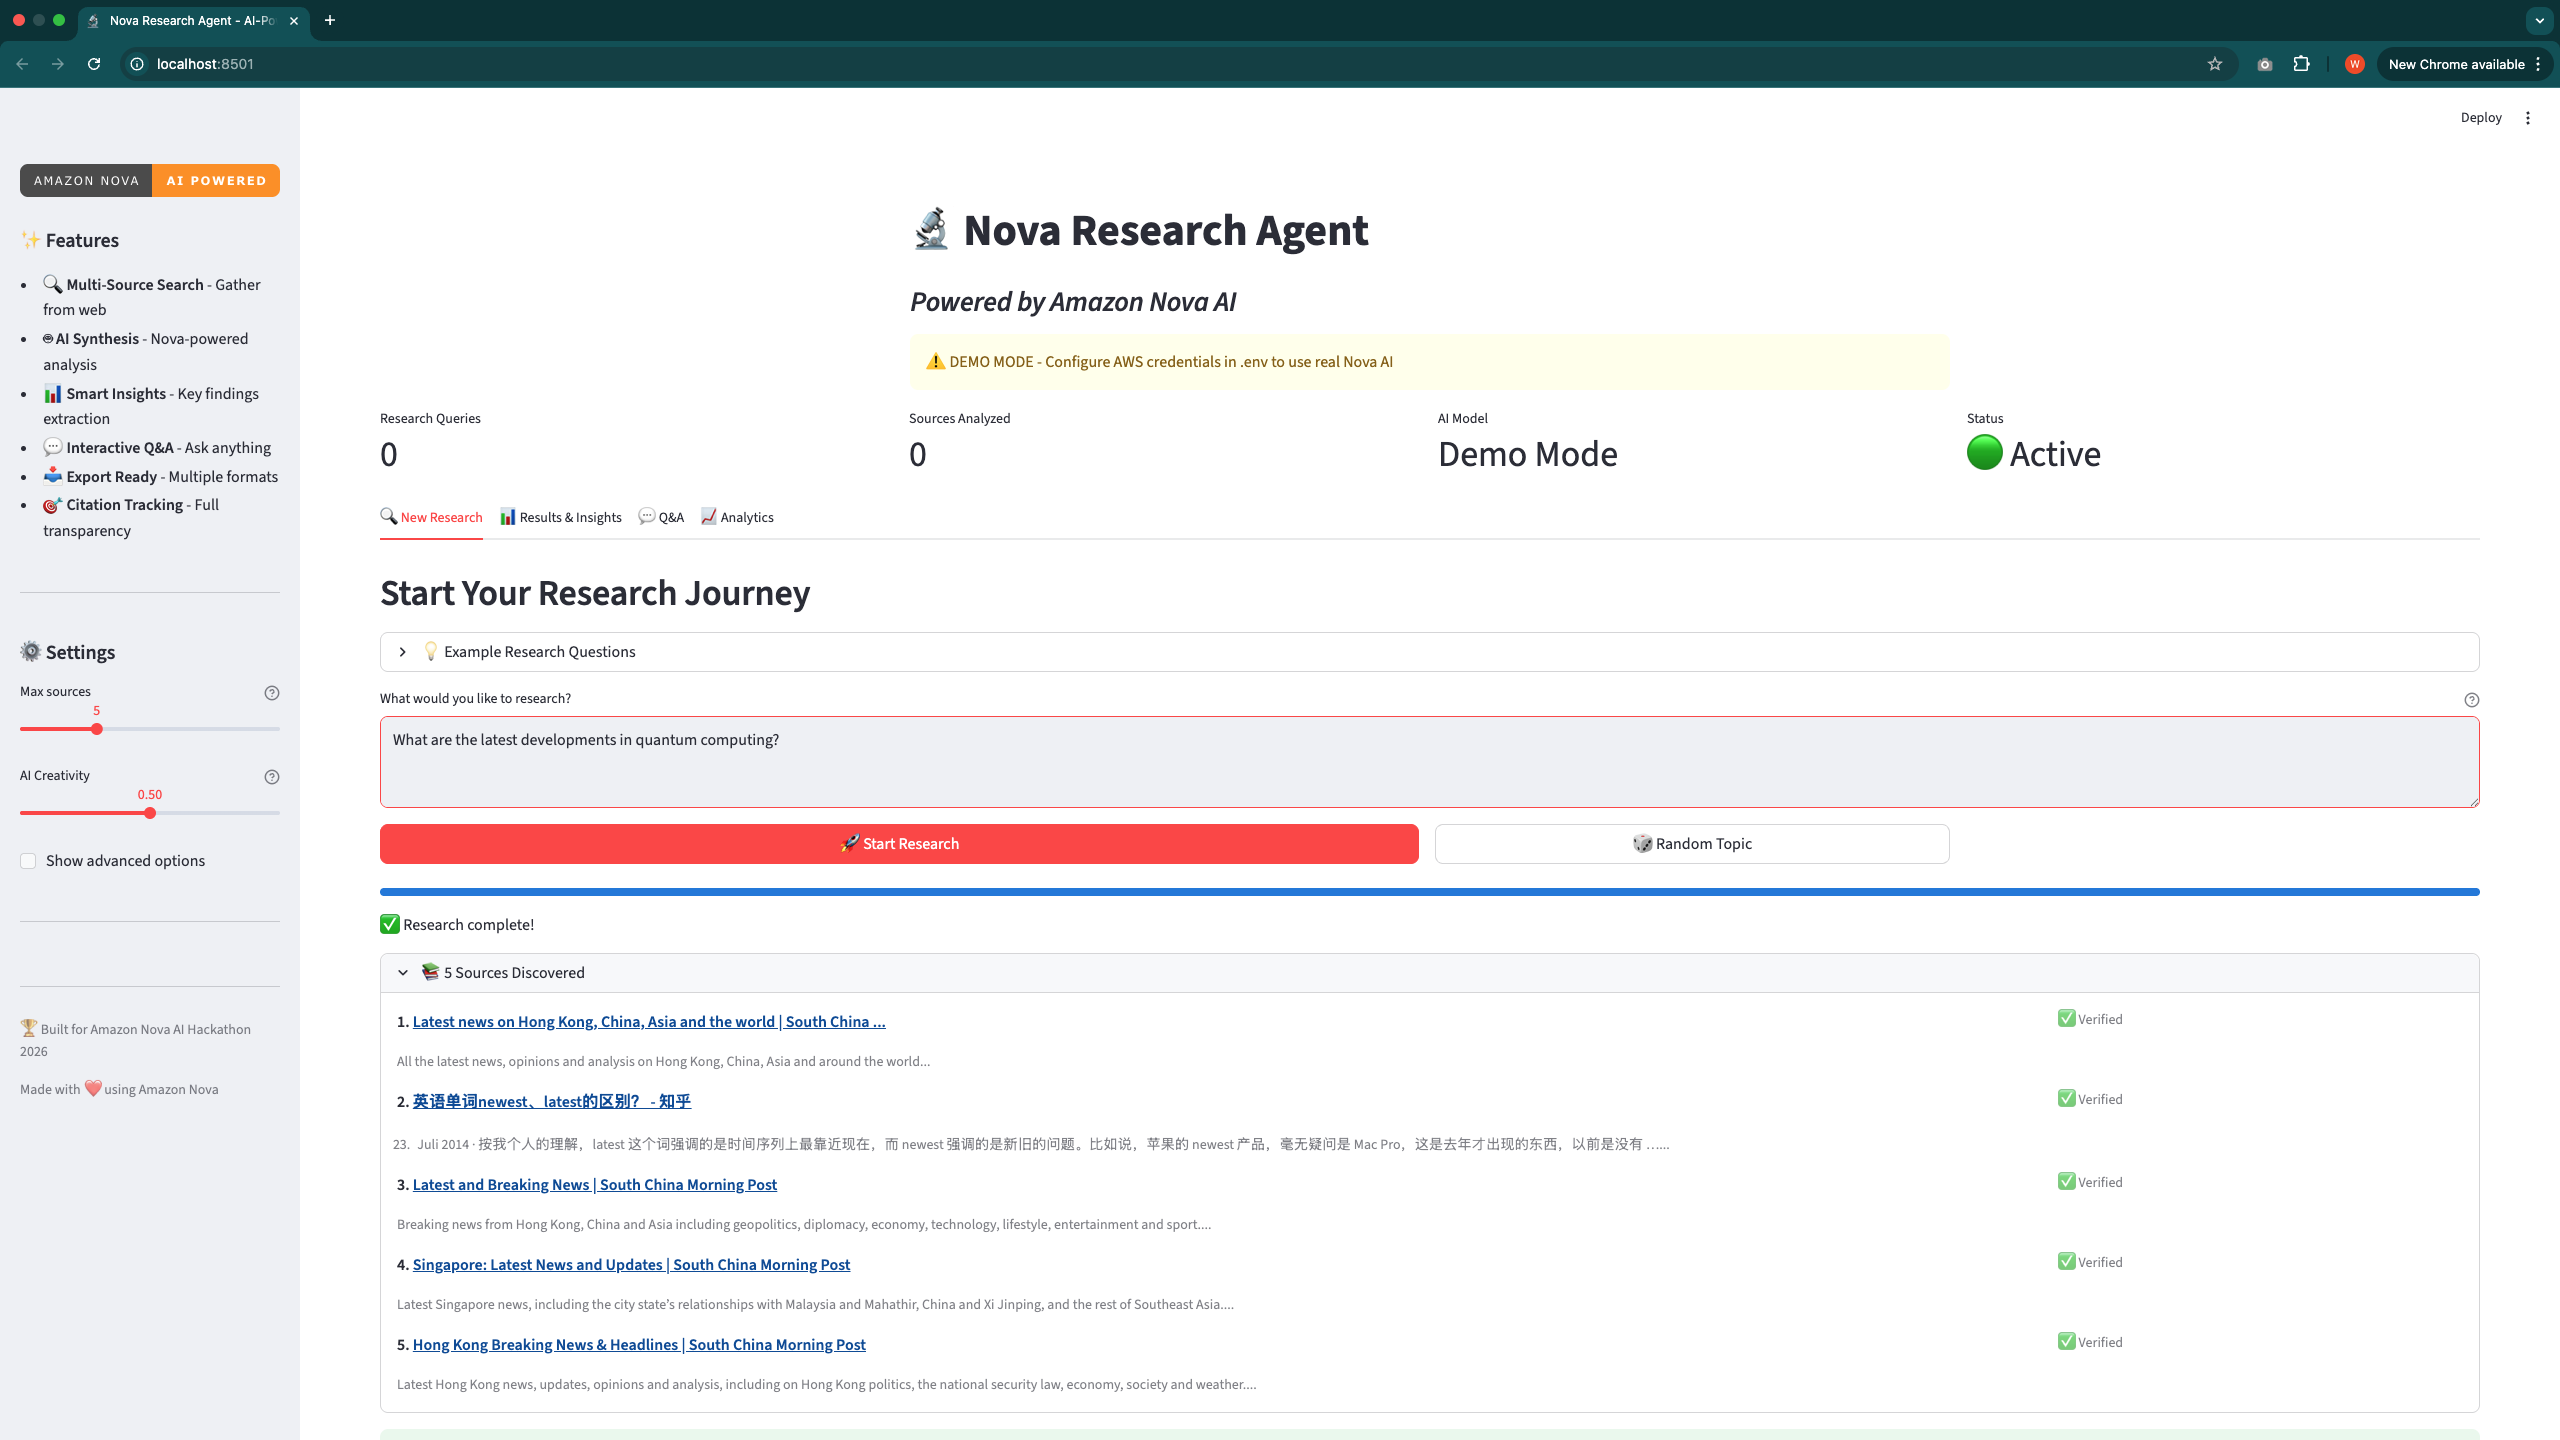Image resolution: width=2560 pixels, height=1440 pixels.
Task: Click the AI Creativity help icon
Action: (x=271, y=777)
